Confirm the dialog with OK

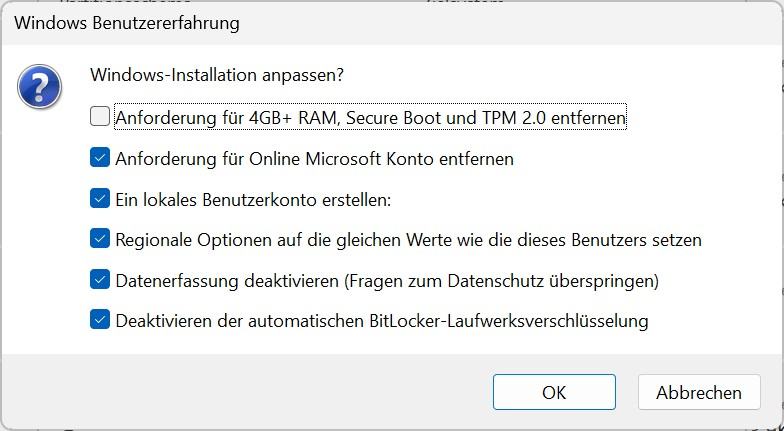click(554, 392)
